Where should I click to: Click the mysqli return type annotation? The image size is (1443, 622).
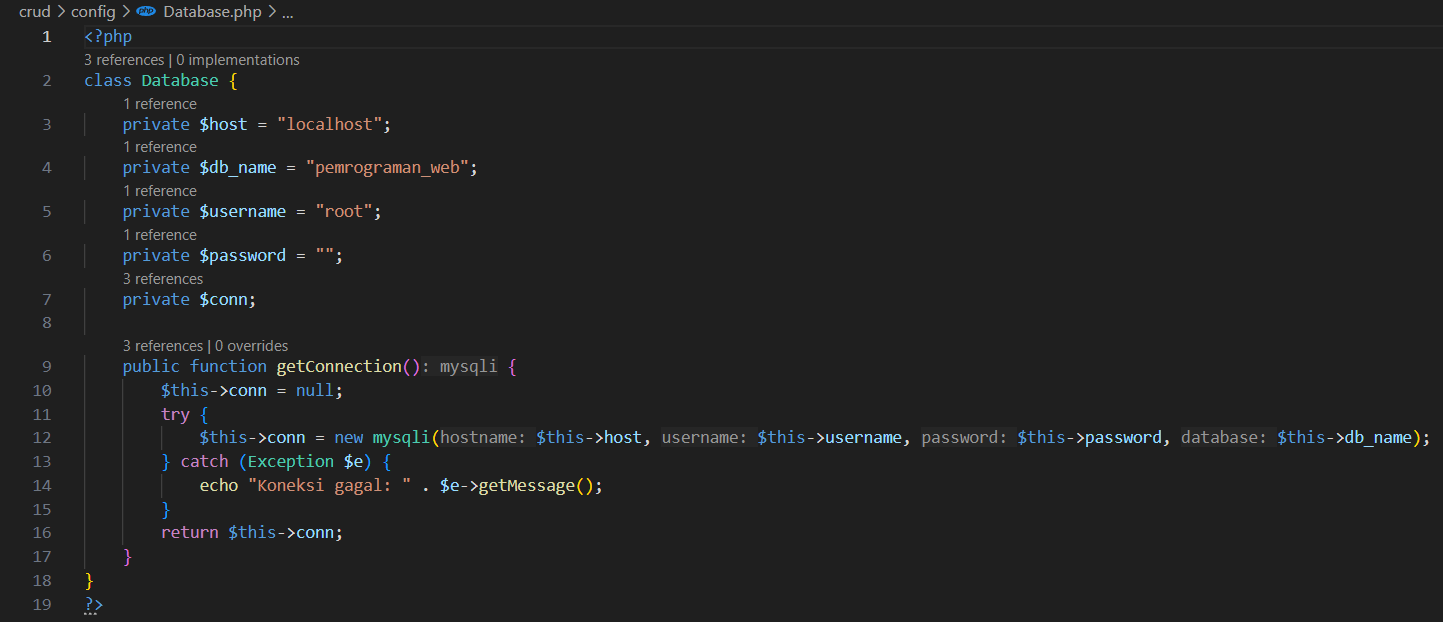467,365
